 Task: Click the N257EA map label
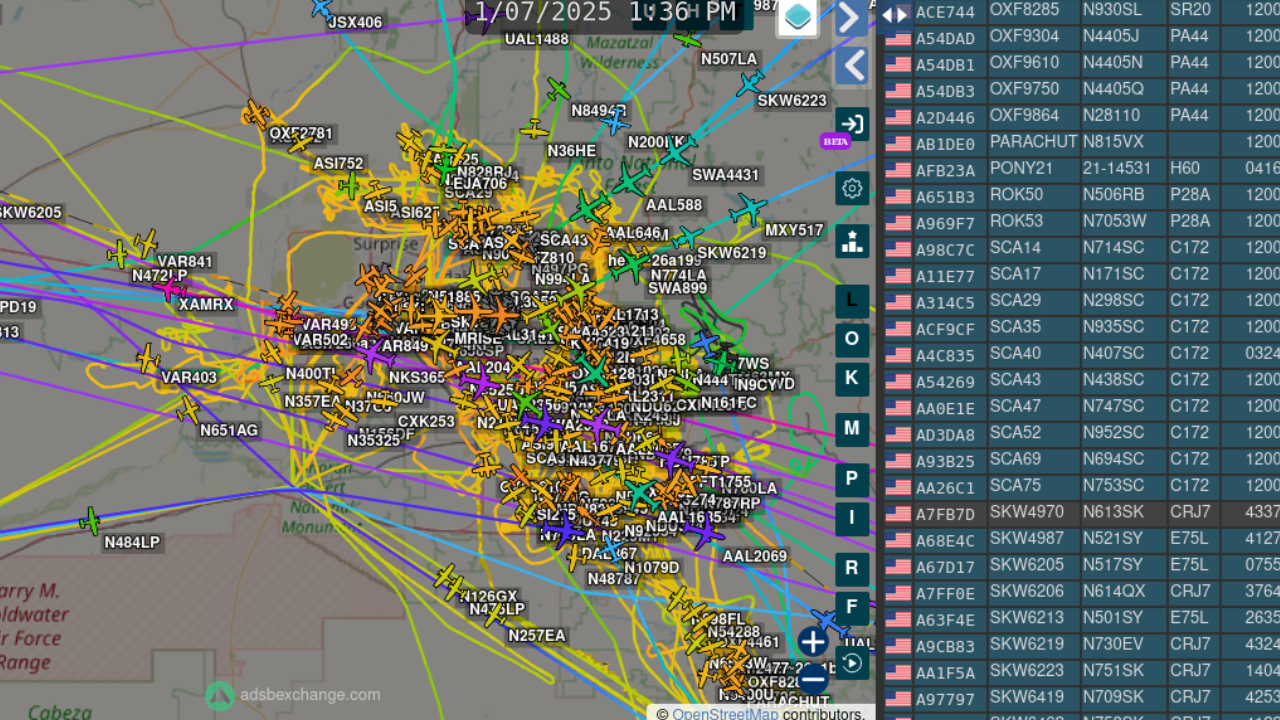(x=537, y=636)
